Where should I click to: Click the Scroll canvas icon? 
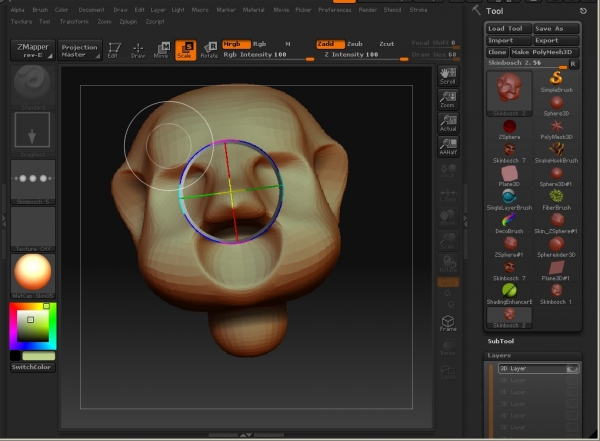(448, 76)
